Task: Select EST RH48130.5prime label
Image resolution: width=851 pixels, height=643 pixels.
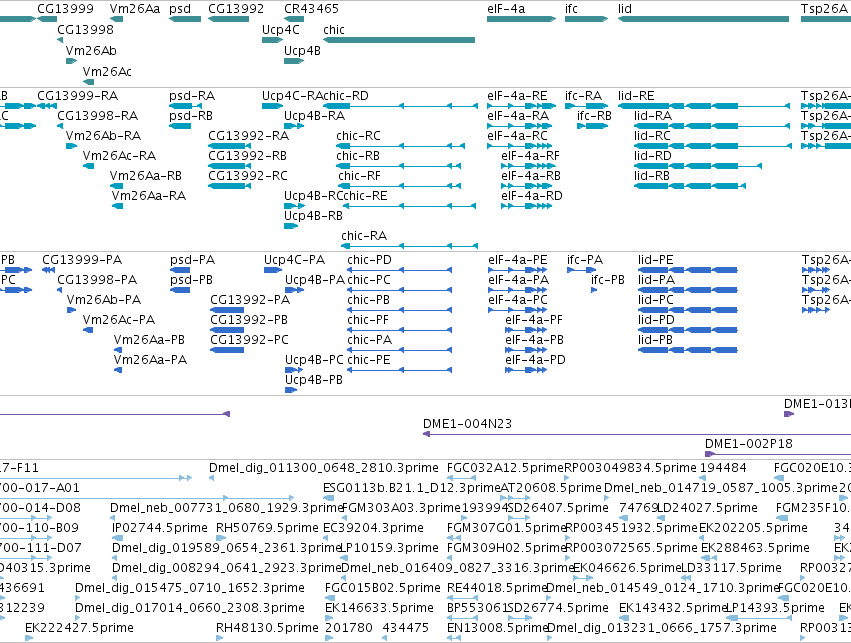Action: tap(268, 628)
